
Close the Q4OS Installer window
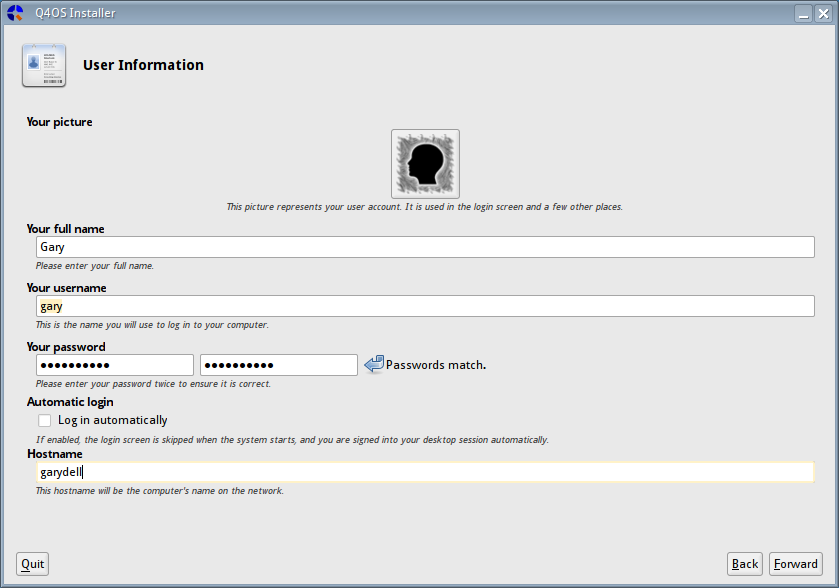(823, 13)
